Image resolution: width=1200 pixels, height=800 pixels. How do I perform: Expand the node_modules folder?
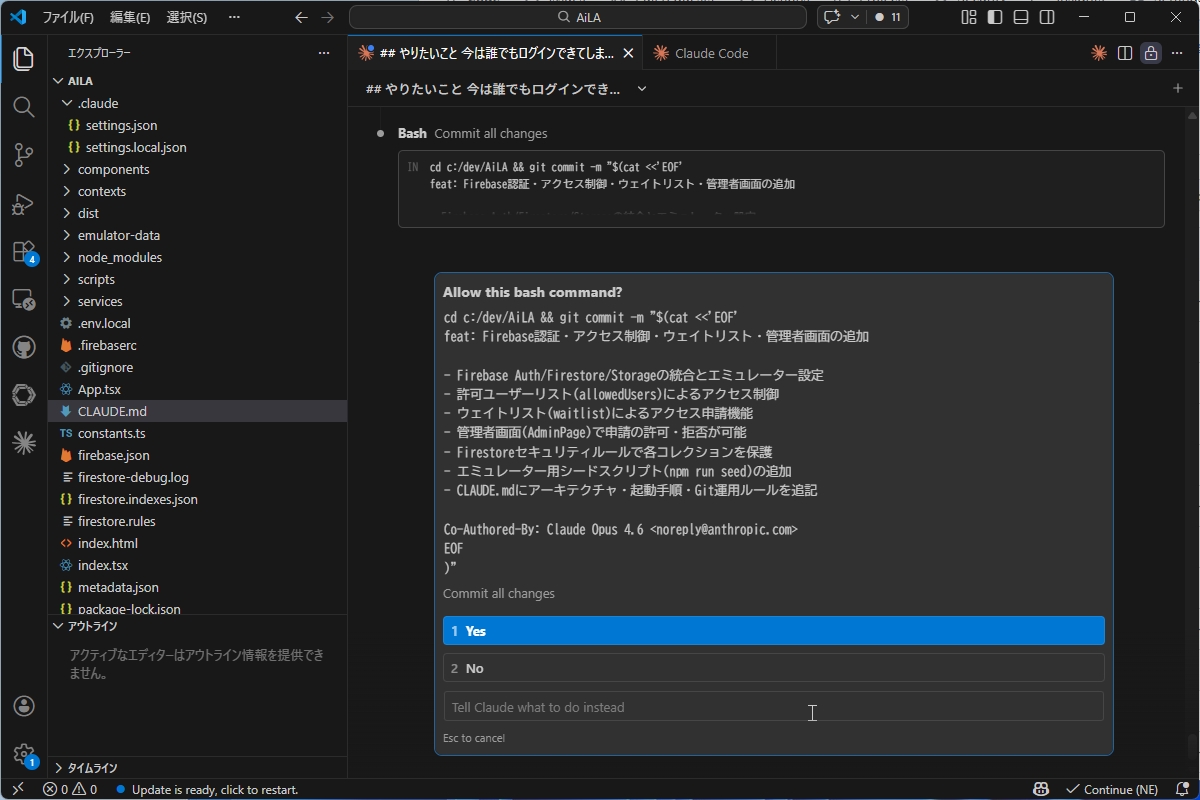click(67, 257)
